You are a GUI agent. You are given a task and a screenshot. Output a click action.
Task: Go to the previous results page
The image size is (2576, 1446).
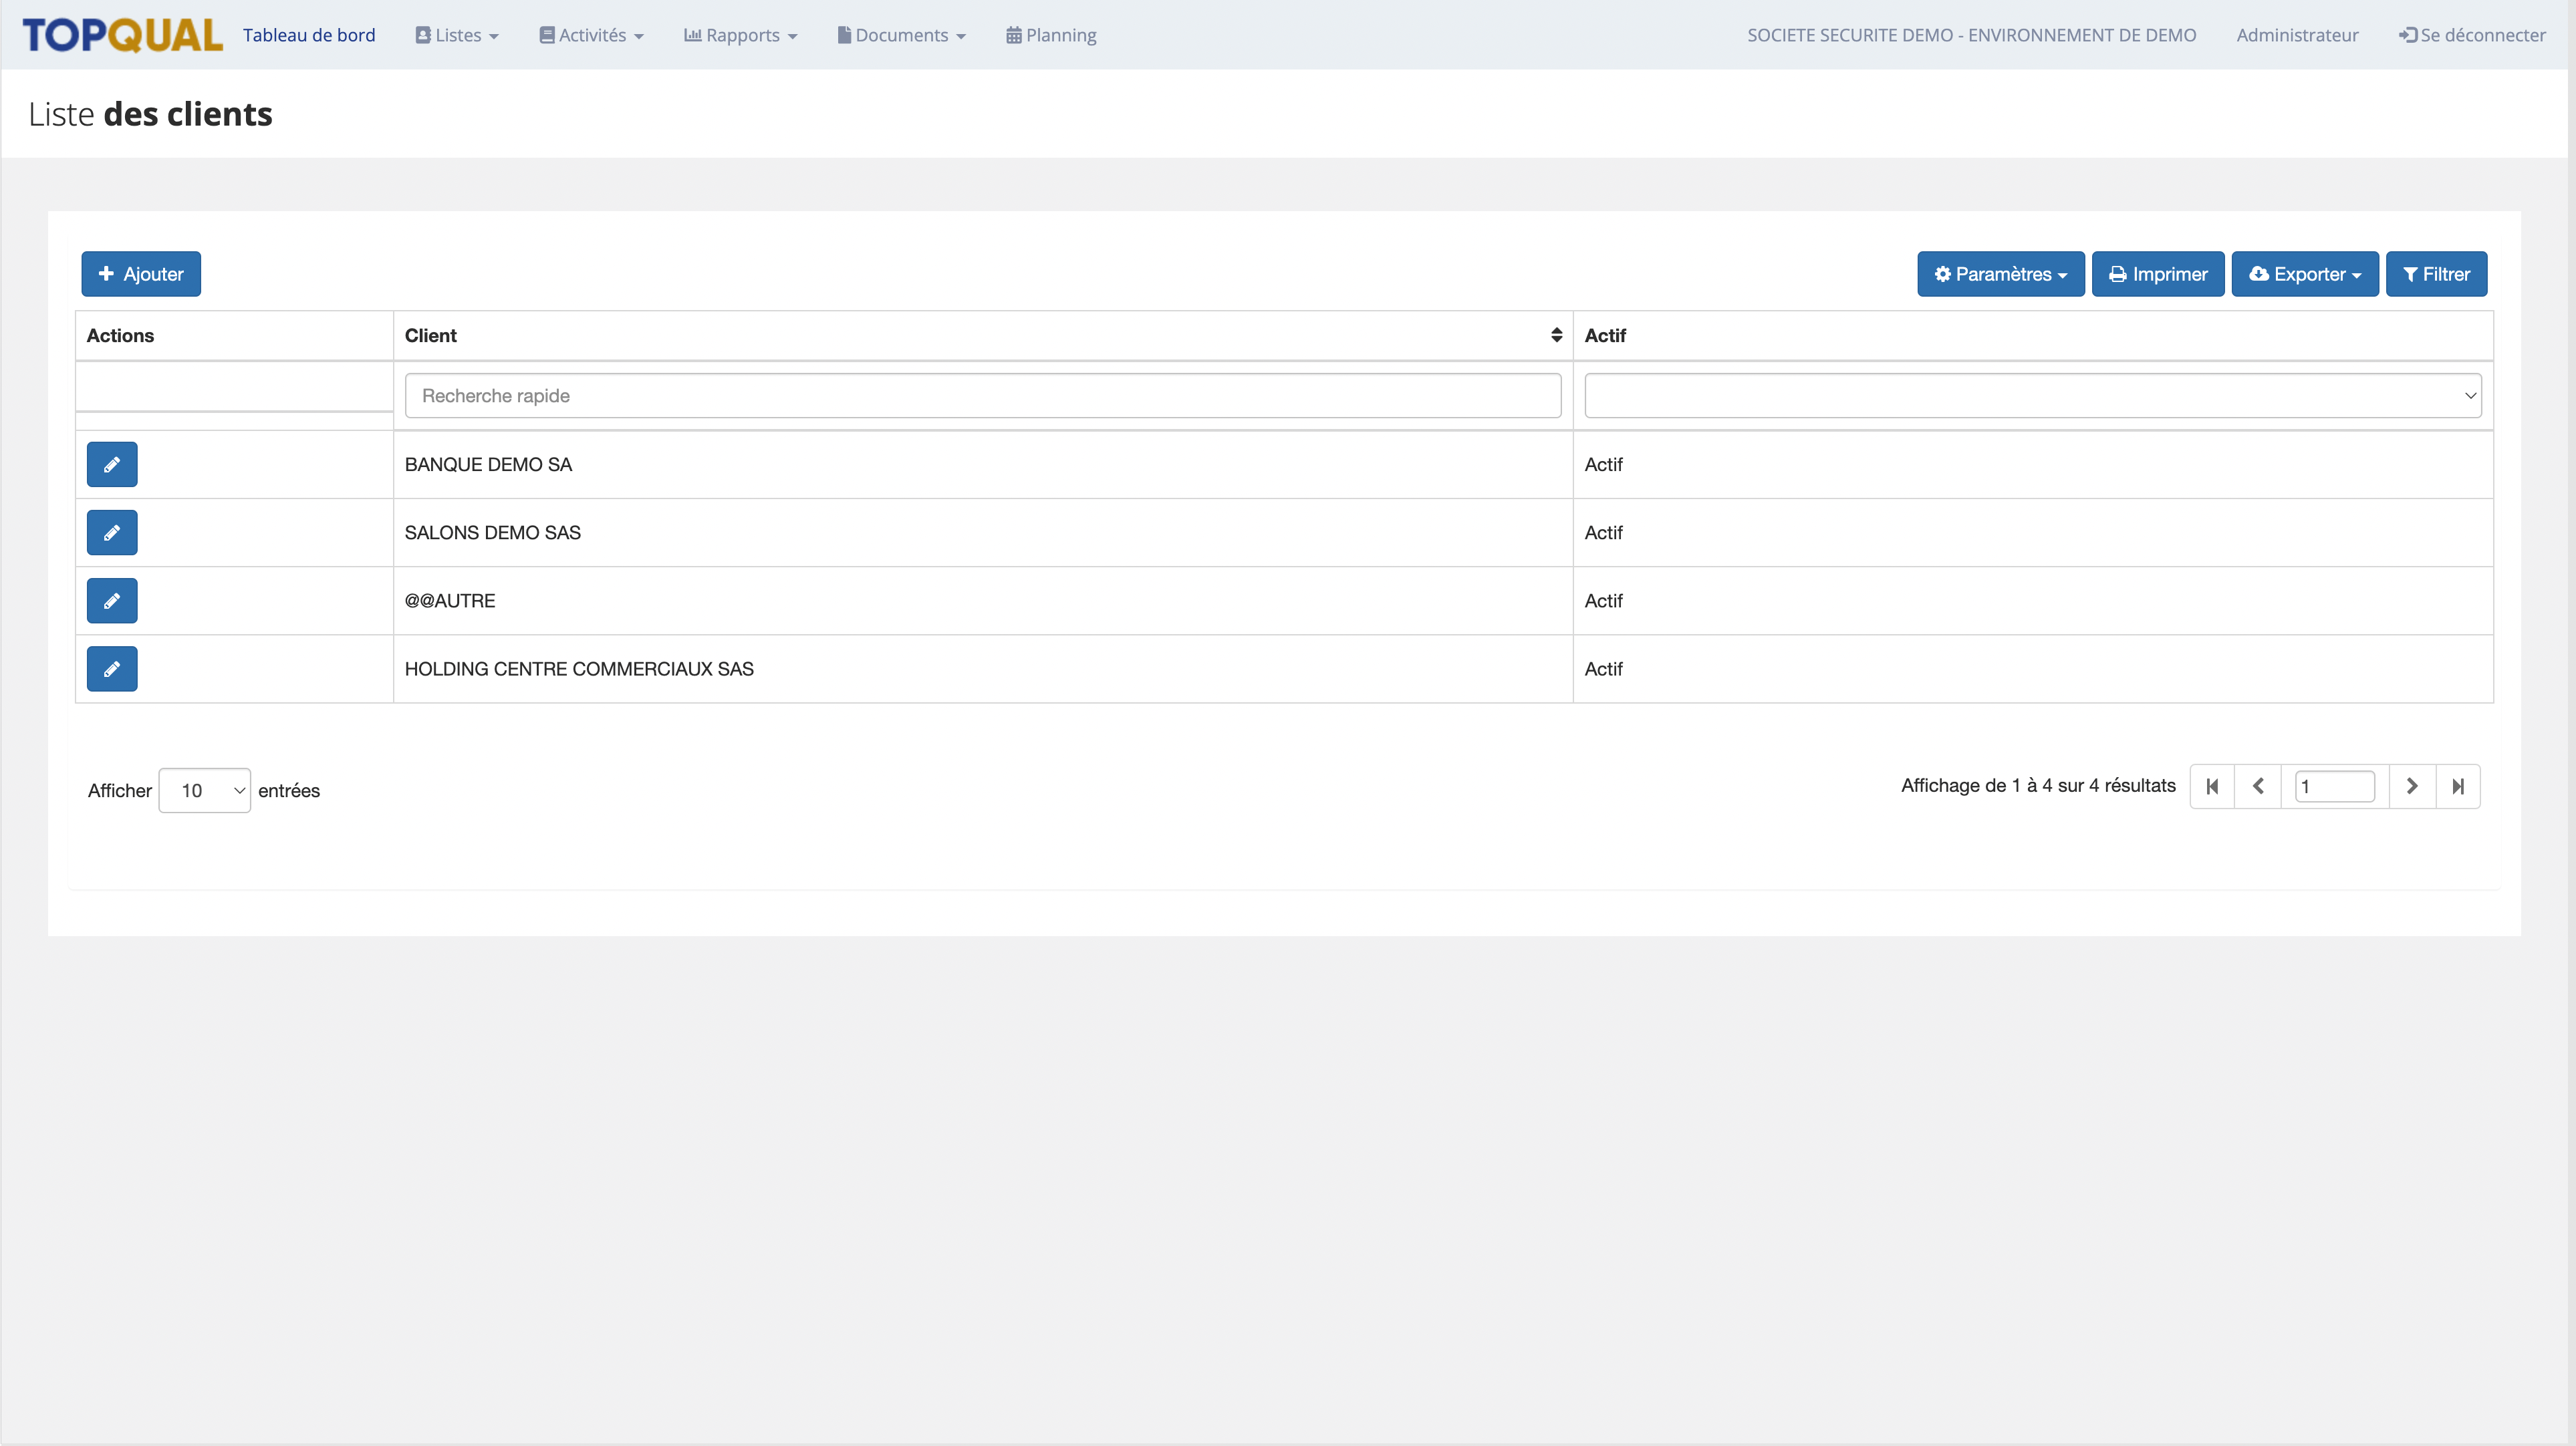click(2258, 786)
